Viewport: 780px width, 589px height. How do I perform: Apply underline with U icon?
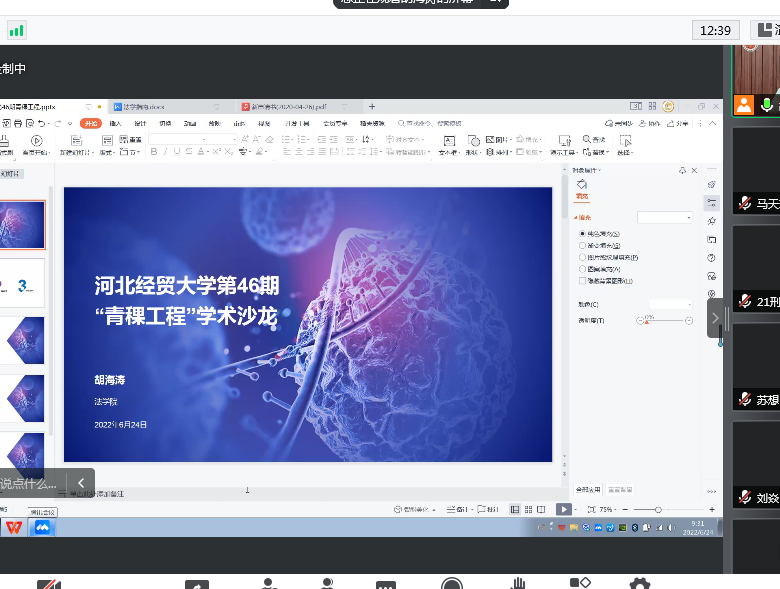177,151
